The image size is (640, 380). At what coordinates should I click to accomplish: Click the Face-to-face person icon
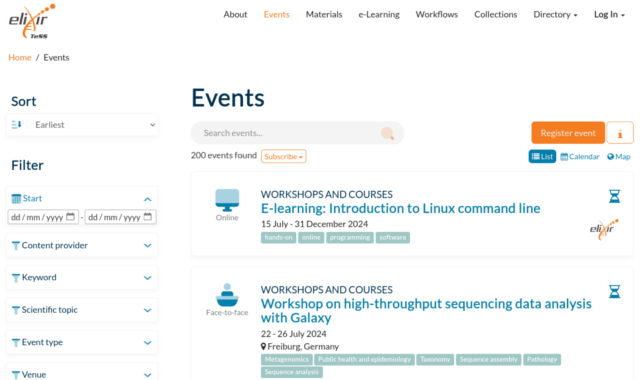click(227, 295)
